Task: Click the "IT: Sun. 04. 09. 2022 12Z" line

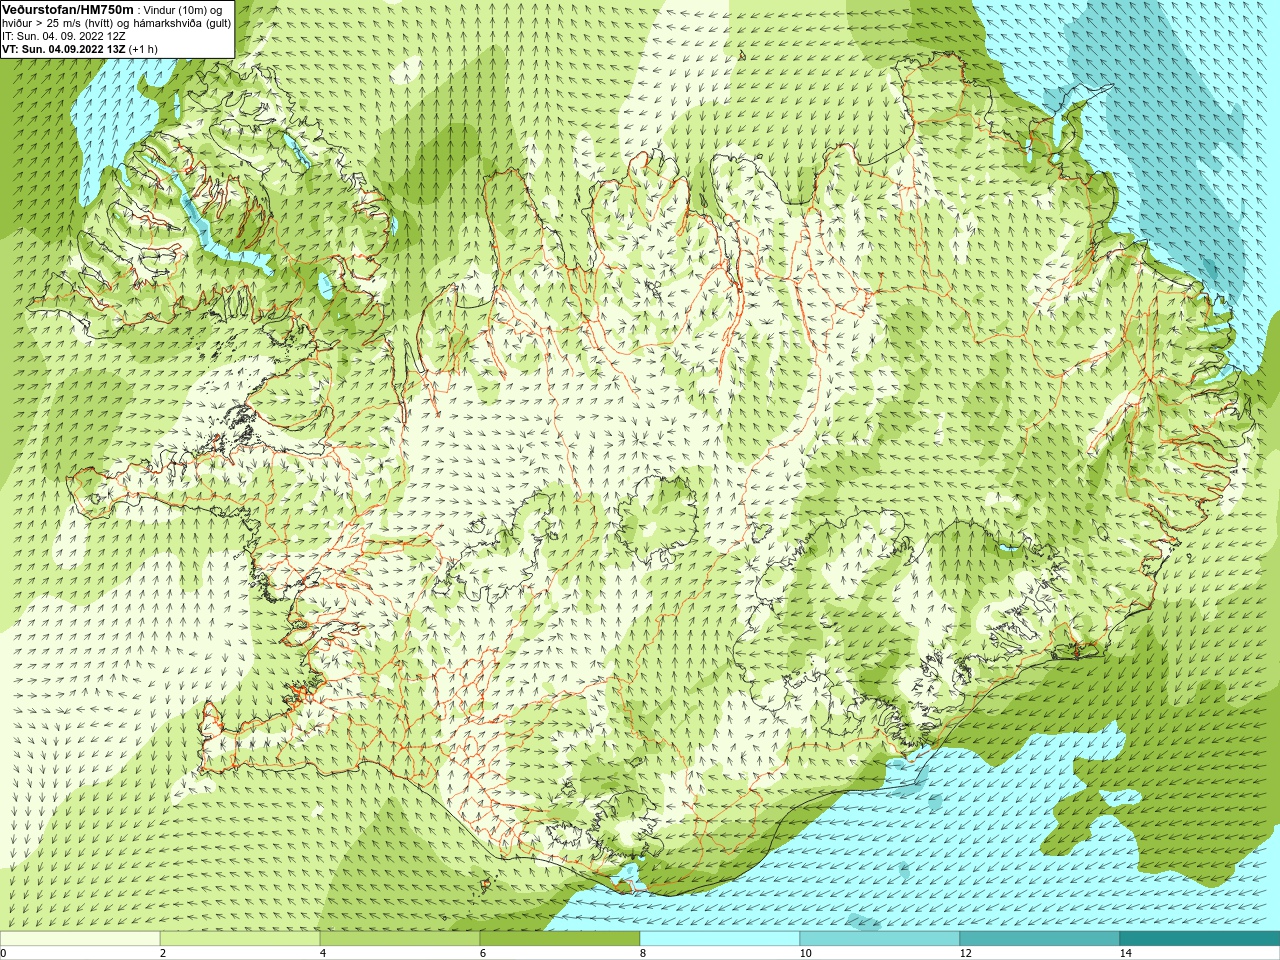Action: click(64, 36)
